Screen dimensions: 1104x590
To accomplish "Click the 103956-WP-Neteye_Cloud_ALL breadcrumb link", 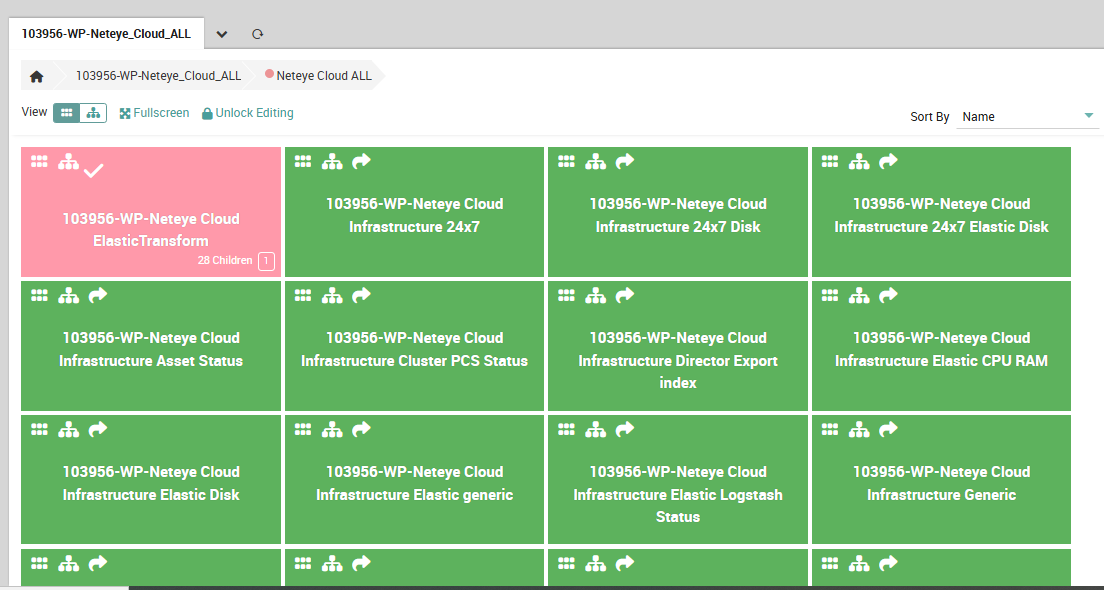I will [158, 76].
